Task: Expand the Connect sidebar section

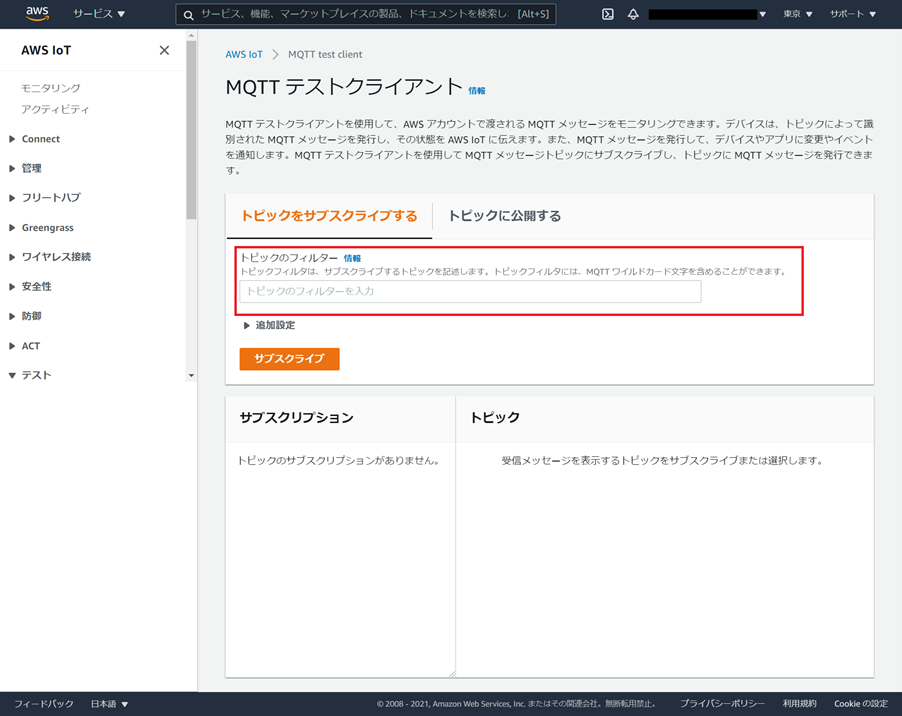Action: point(35,139)
